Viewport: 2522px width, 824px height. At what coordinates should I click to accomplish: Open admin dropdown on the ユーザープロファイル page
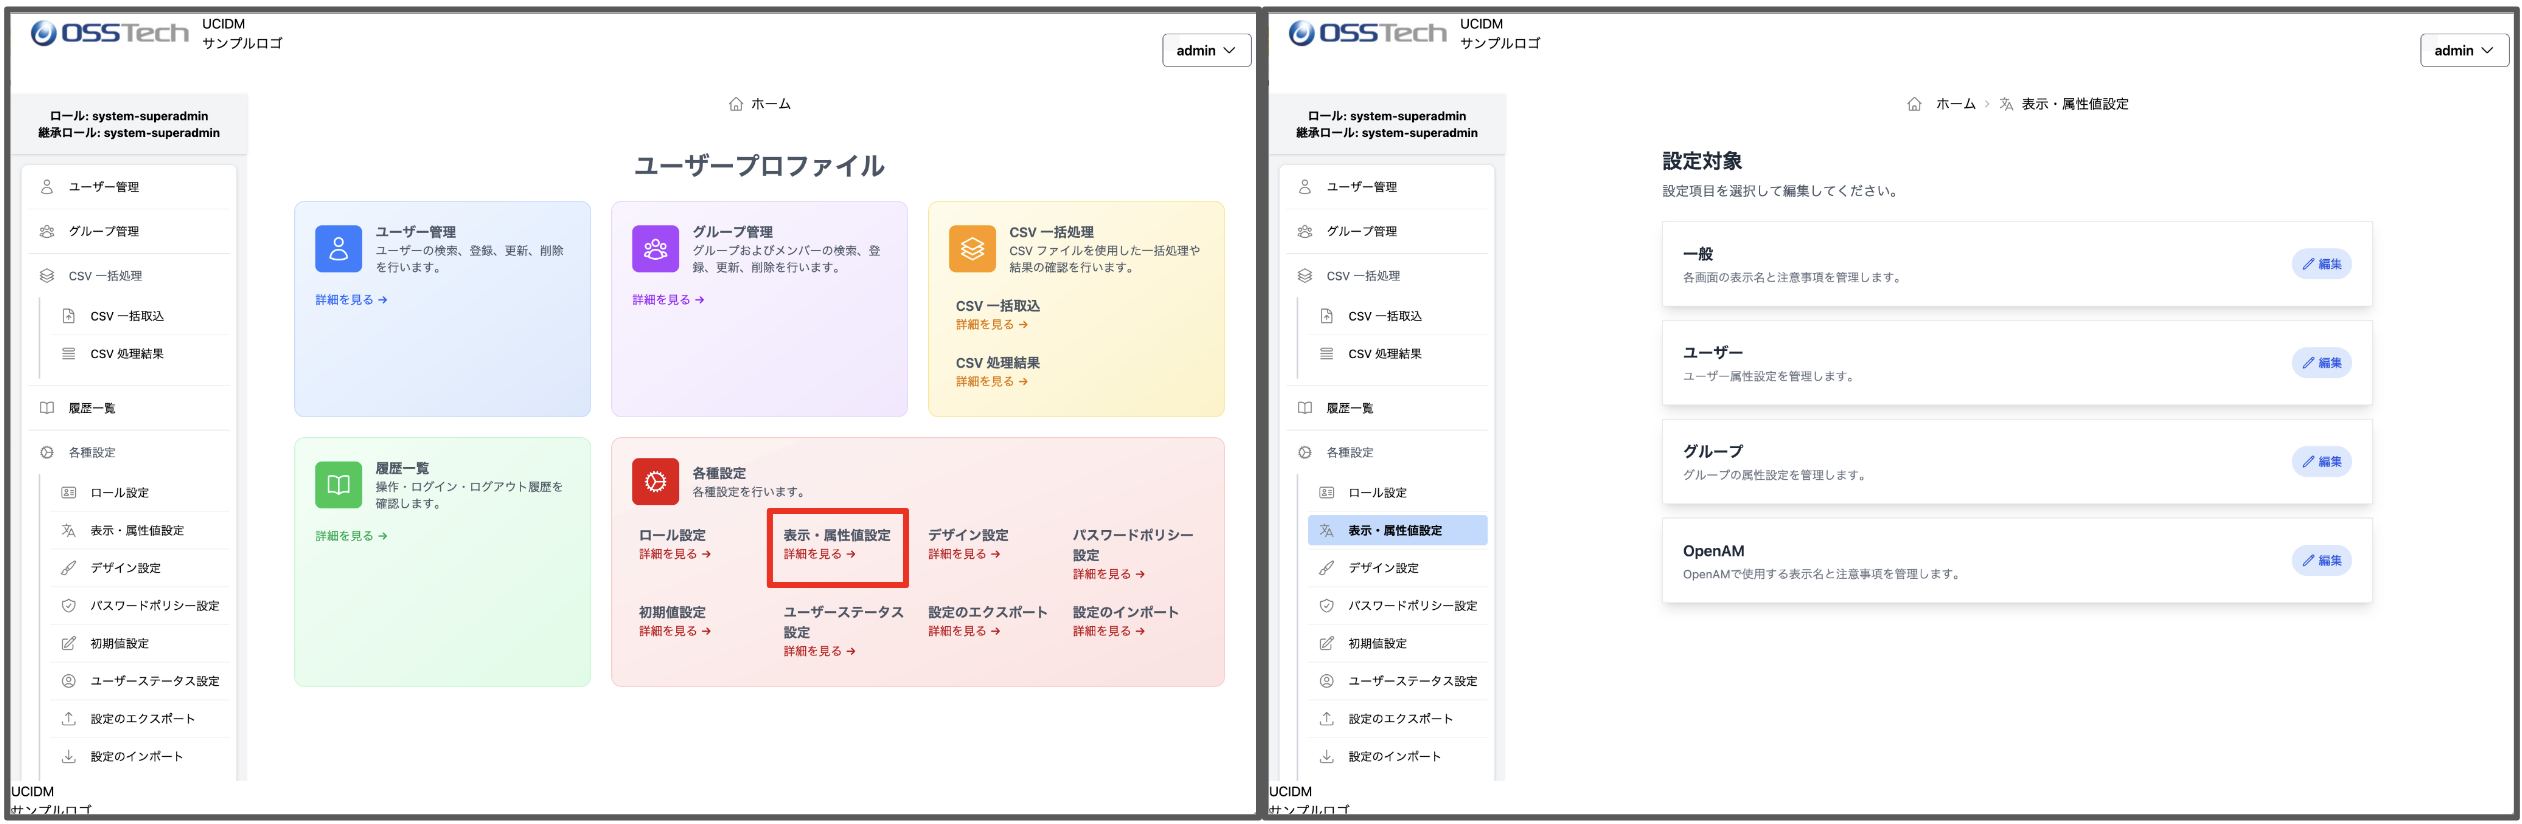pyautogui.click(x=1205, y=50)
